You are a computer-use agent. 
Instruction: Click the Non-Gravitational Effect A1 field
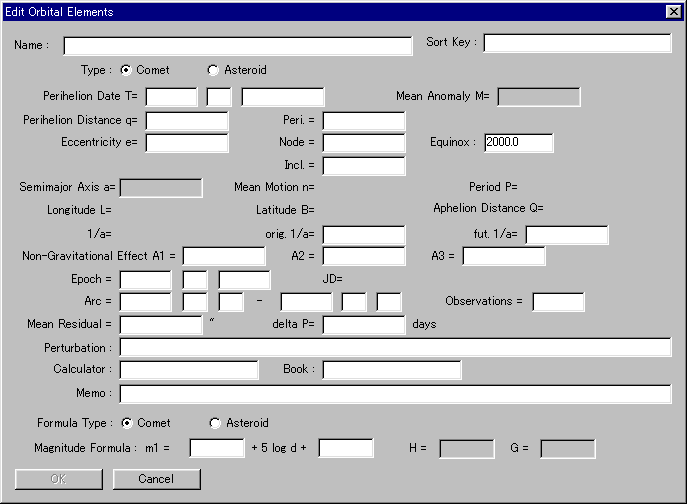tap(223, 257)
